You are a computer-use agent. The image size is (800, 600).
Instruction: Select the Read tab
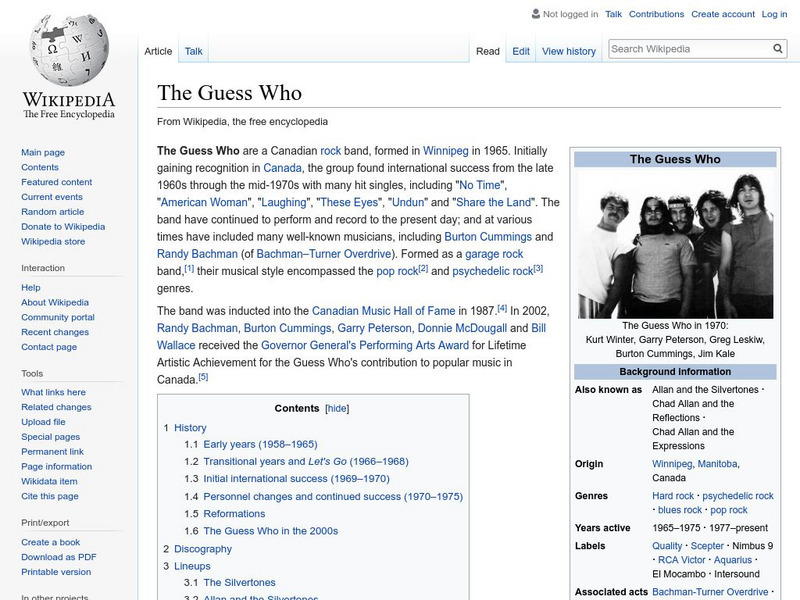[488, 51]
